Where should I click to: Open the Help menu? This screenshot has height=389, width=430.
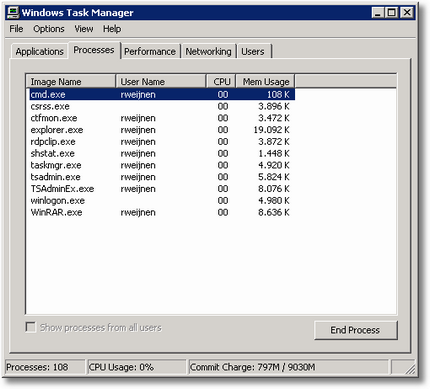click(x=112, y=29)
